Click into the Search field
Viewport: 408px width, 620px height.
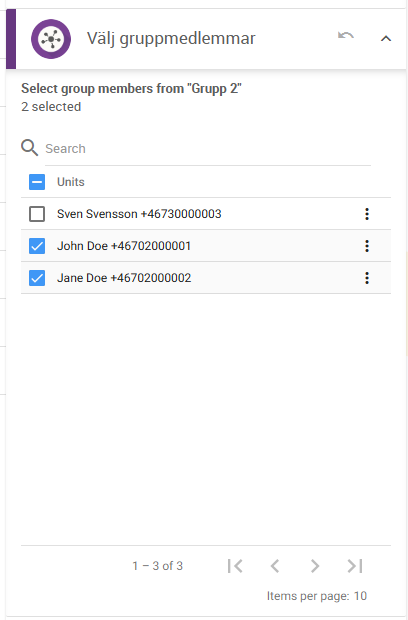(208, 149)
